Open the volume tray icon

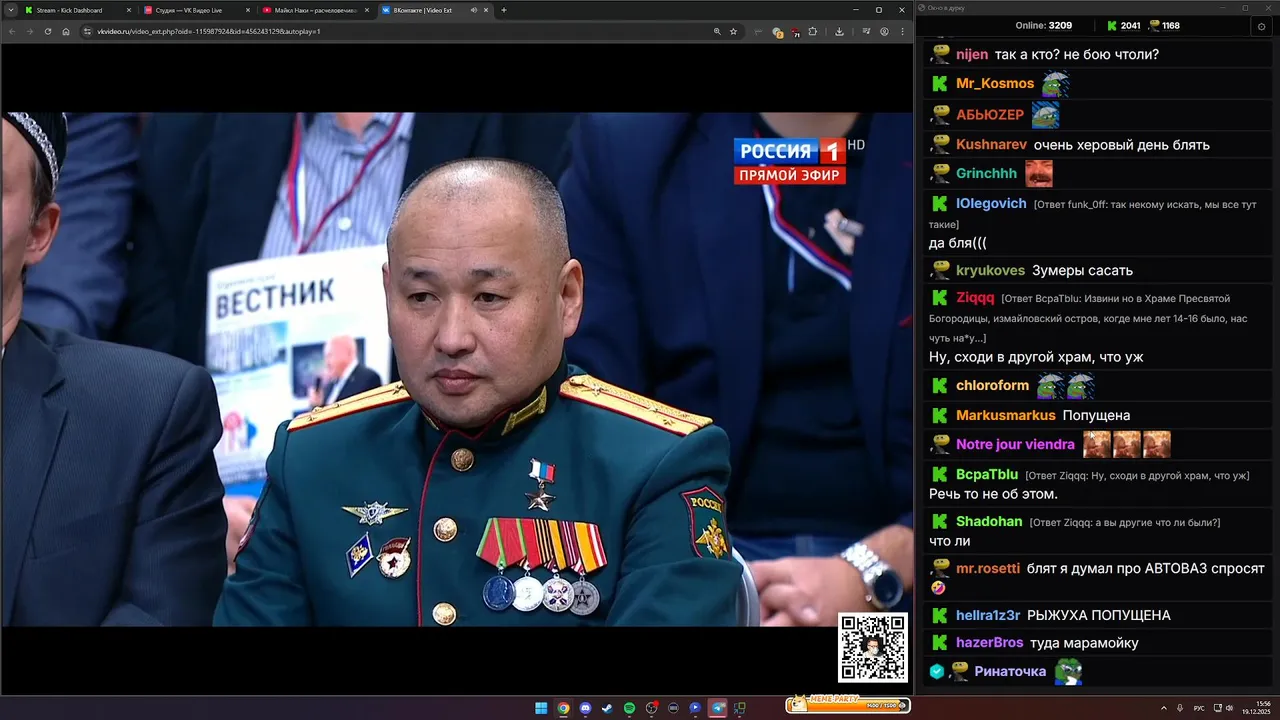(x=1229, y=708)
